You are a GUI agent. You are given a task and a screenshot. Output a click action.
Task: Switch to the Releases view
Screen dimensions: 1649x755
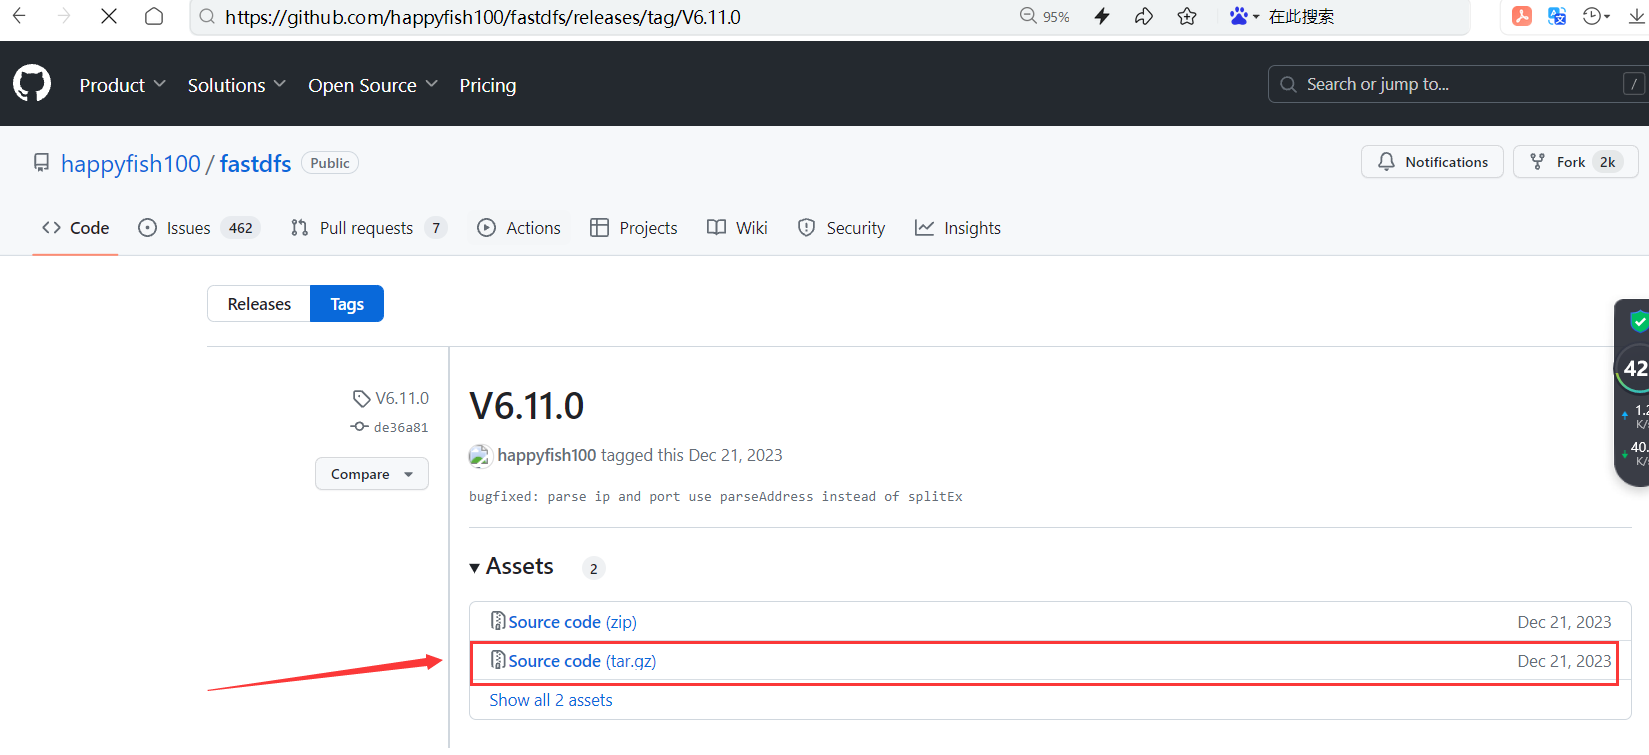[259, 304]
